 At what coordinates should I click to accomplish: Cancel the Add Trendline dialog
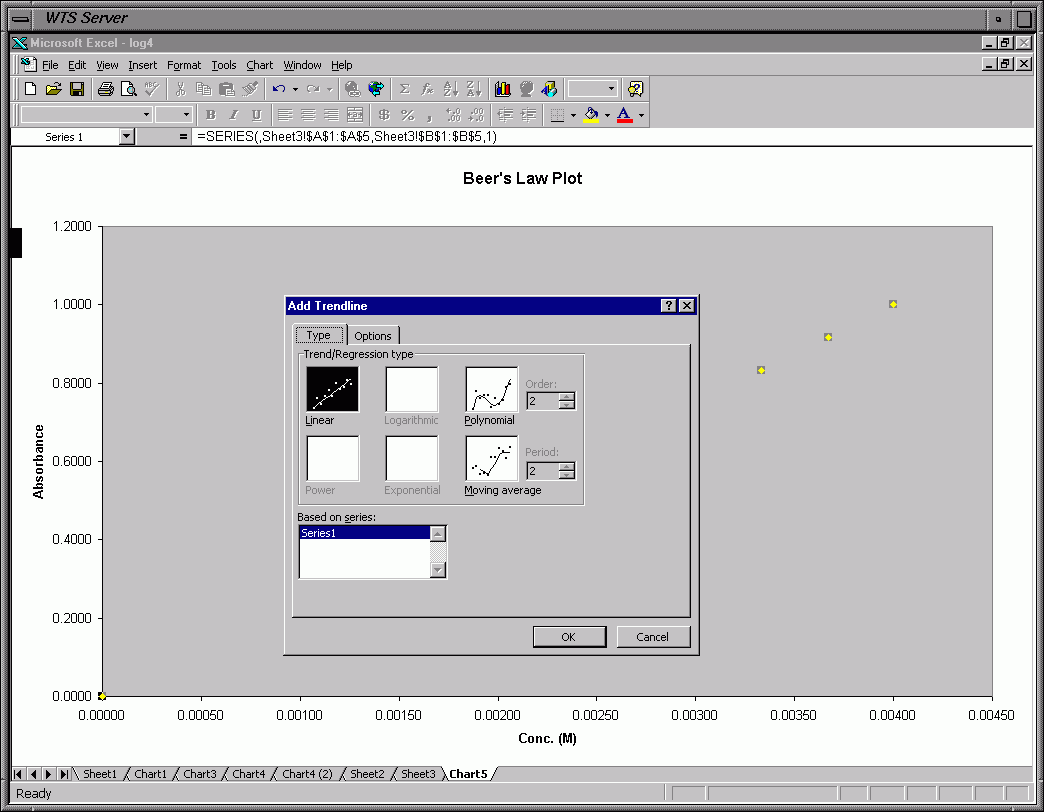652,637
